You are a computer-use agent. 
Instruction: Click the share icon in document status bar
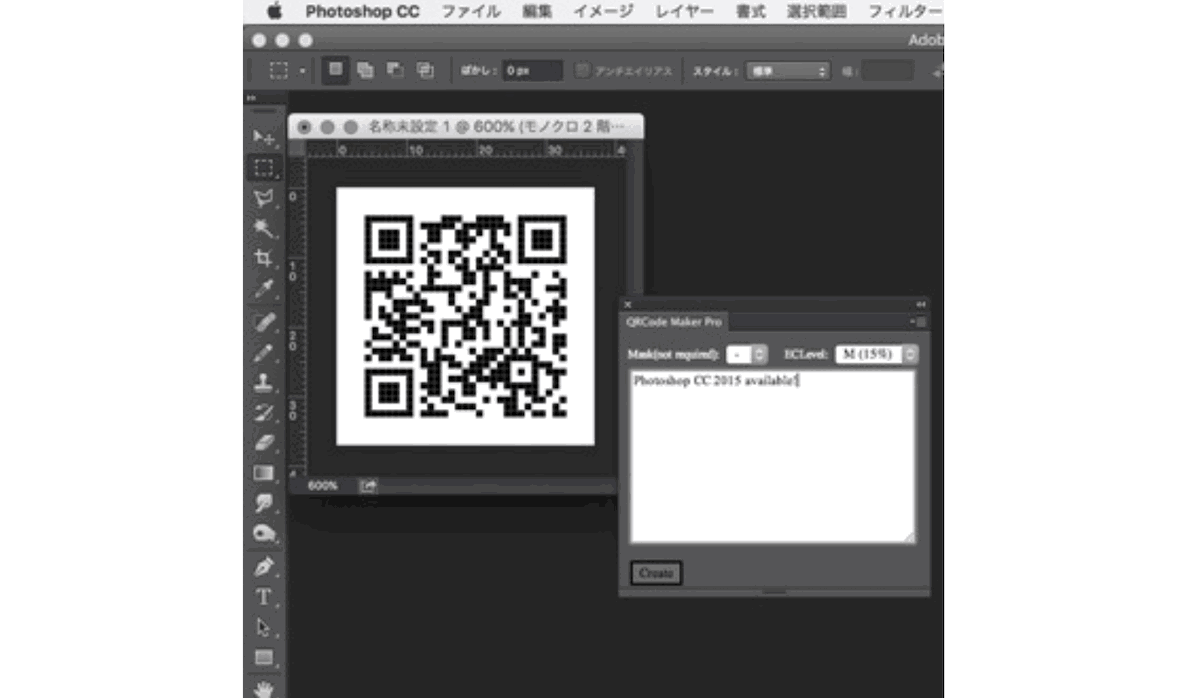pos(368,485)
